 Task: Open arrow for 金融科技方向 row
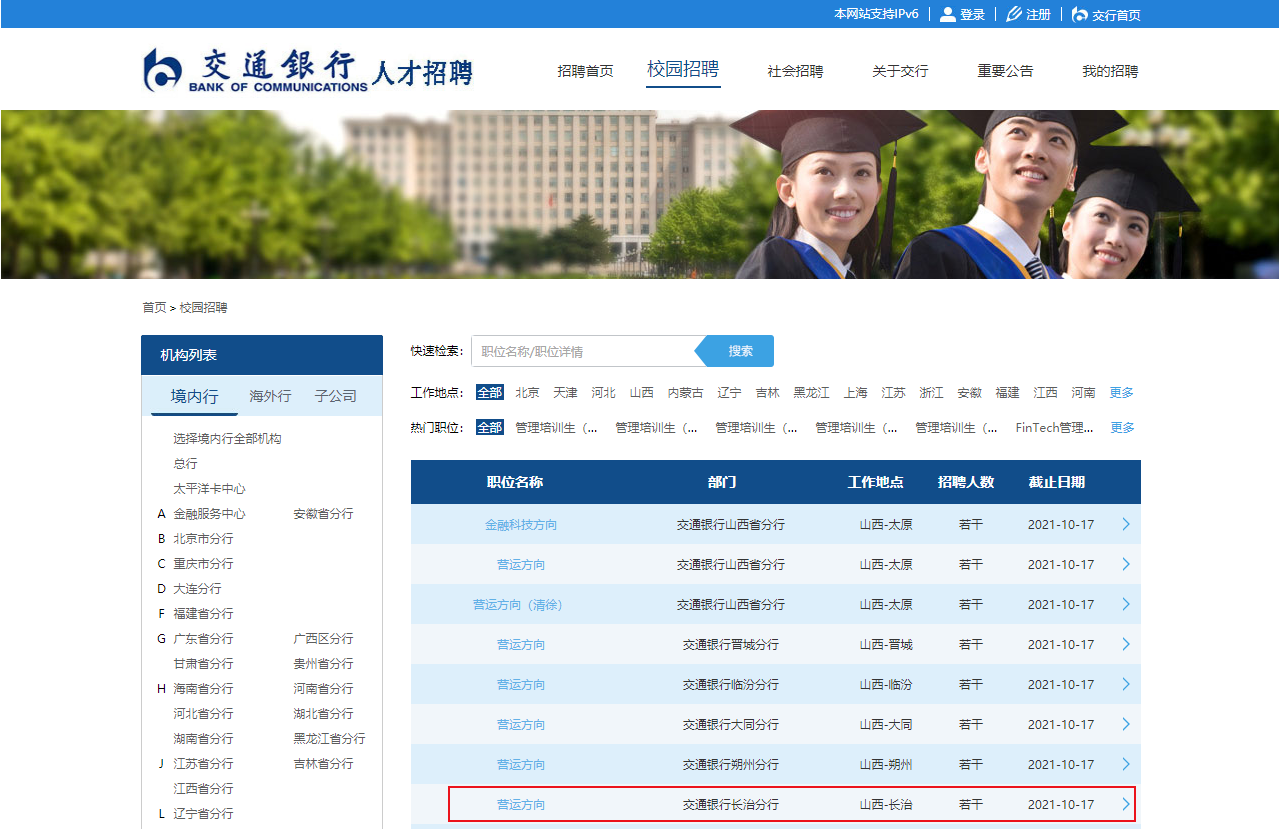pyautogui.click(x=1126, y=524)
